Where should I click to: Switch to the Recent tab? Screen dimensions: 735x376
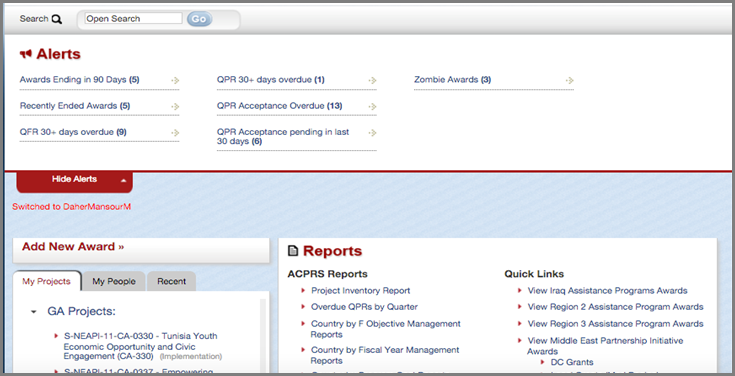point(172,281)
